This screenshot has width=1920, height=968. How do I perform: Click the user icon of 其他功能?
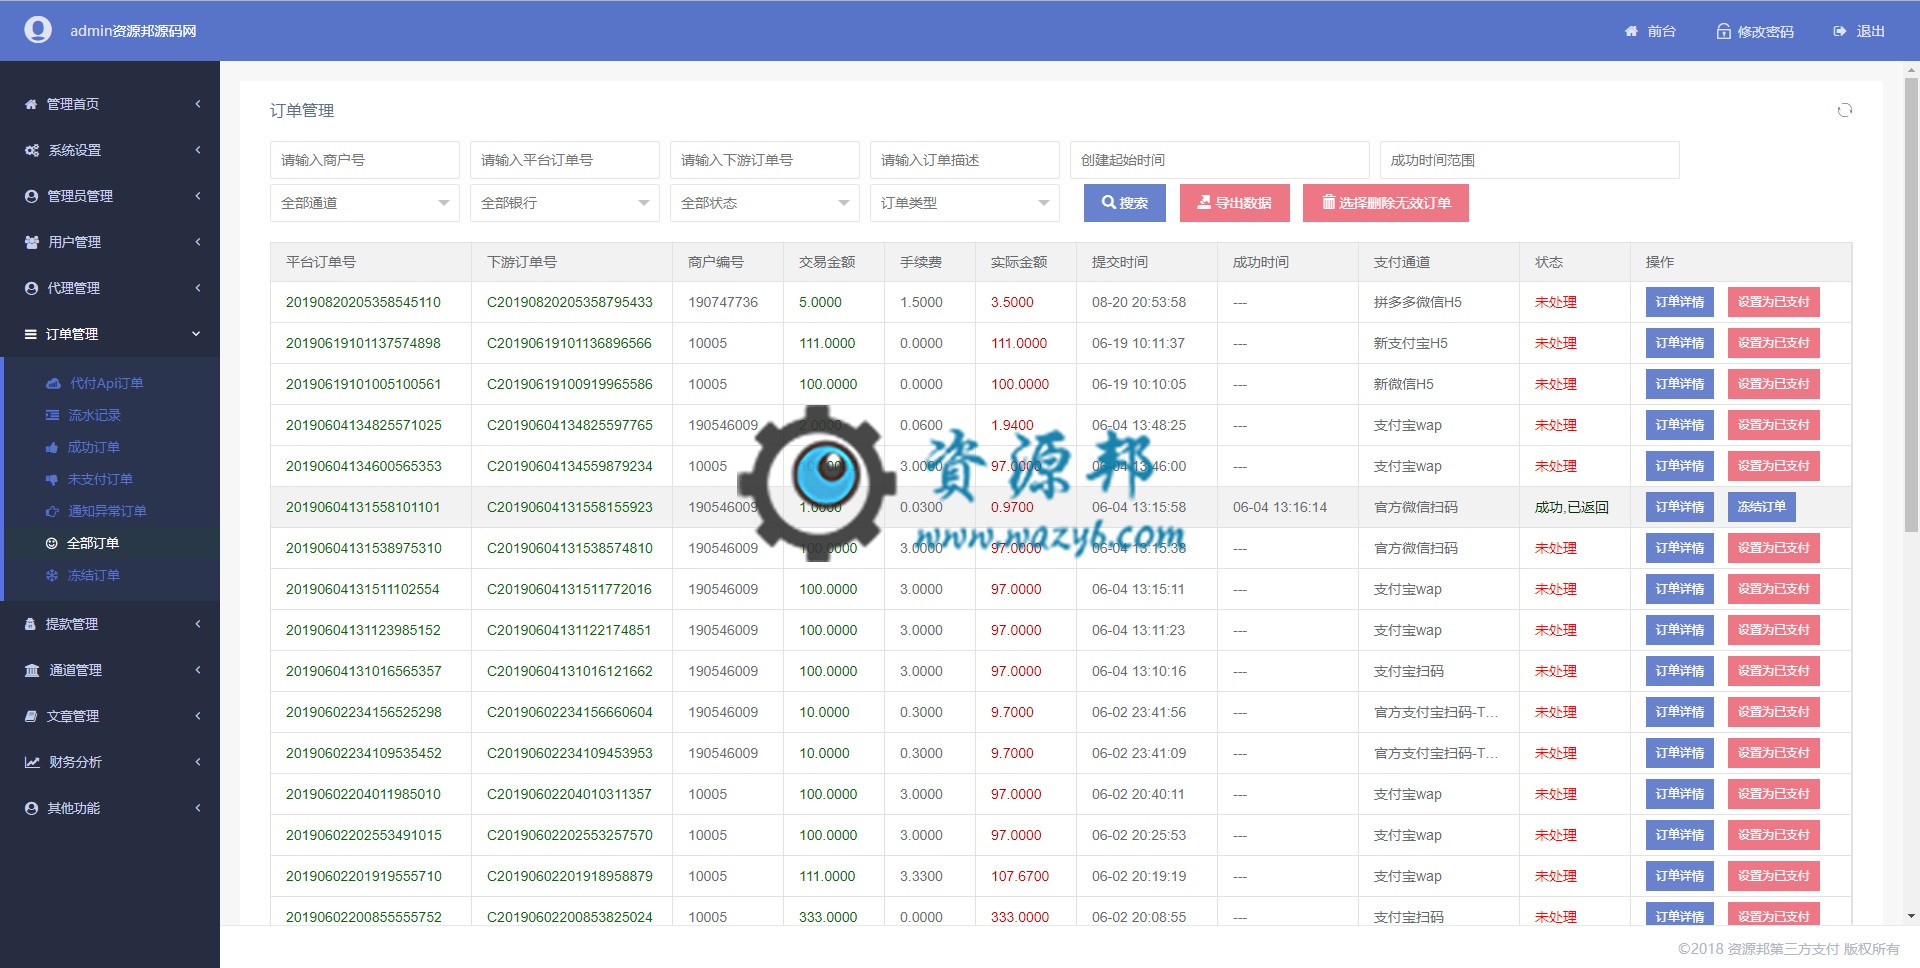31,808
